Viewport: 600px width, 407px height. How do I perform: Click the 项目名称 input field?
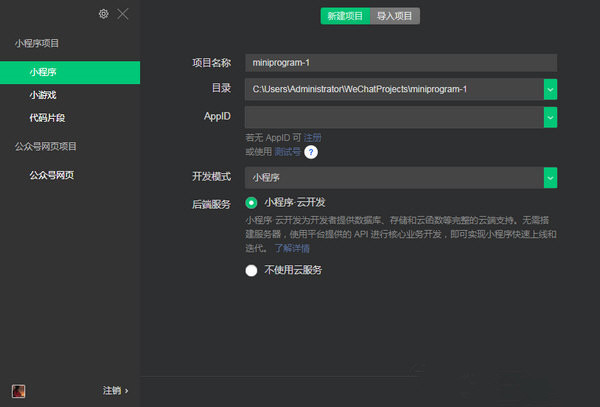tap(400, 62)
